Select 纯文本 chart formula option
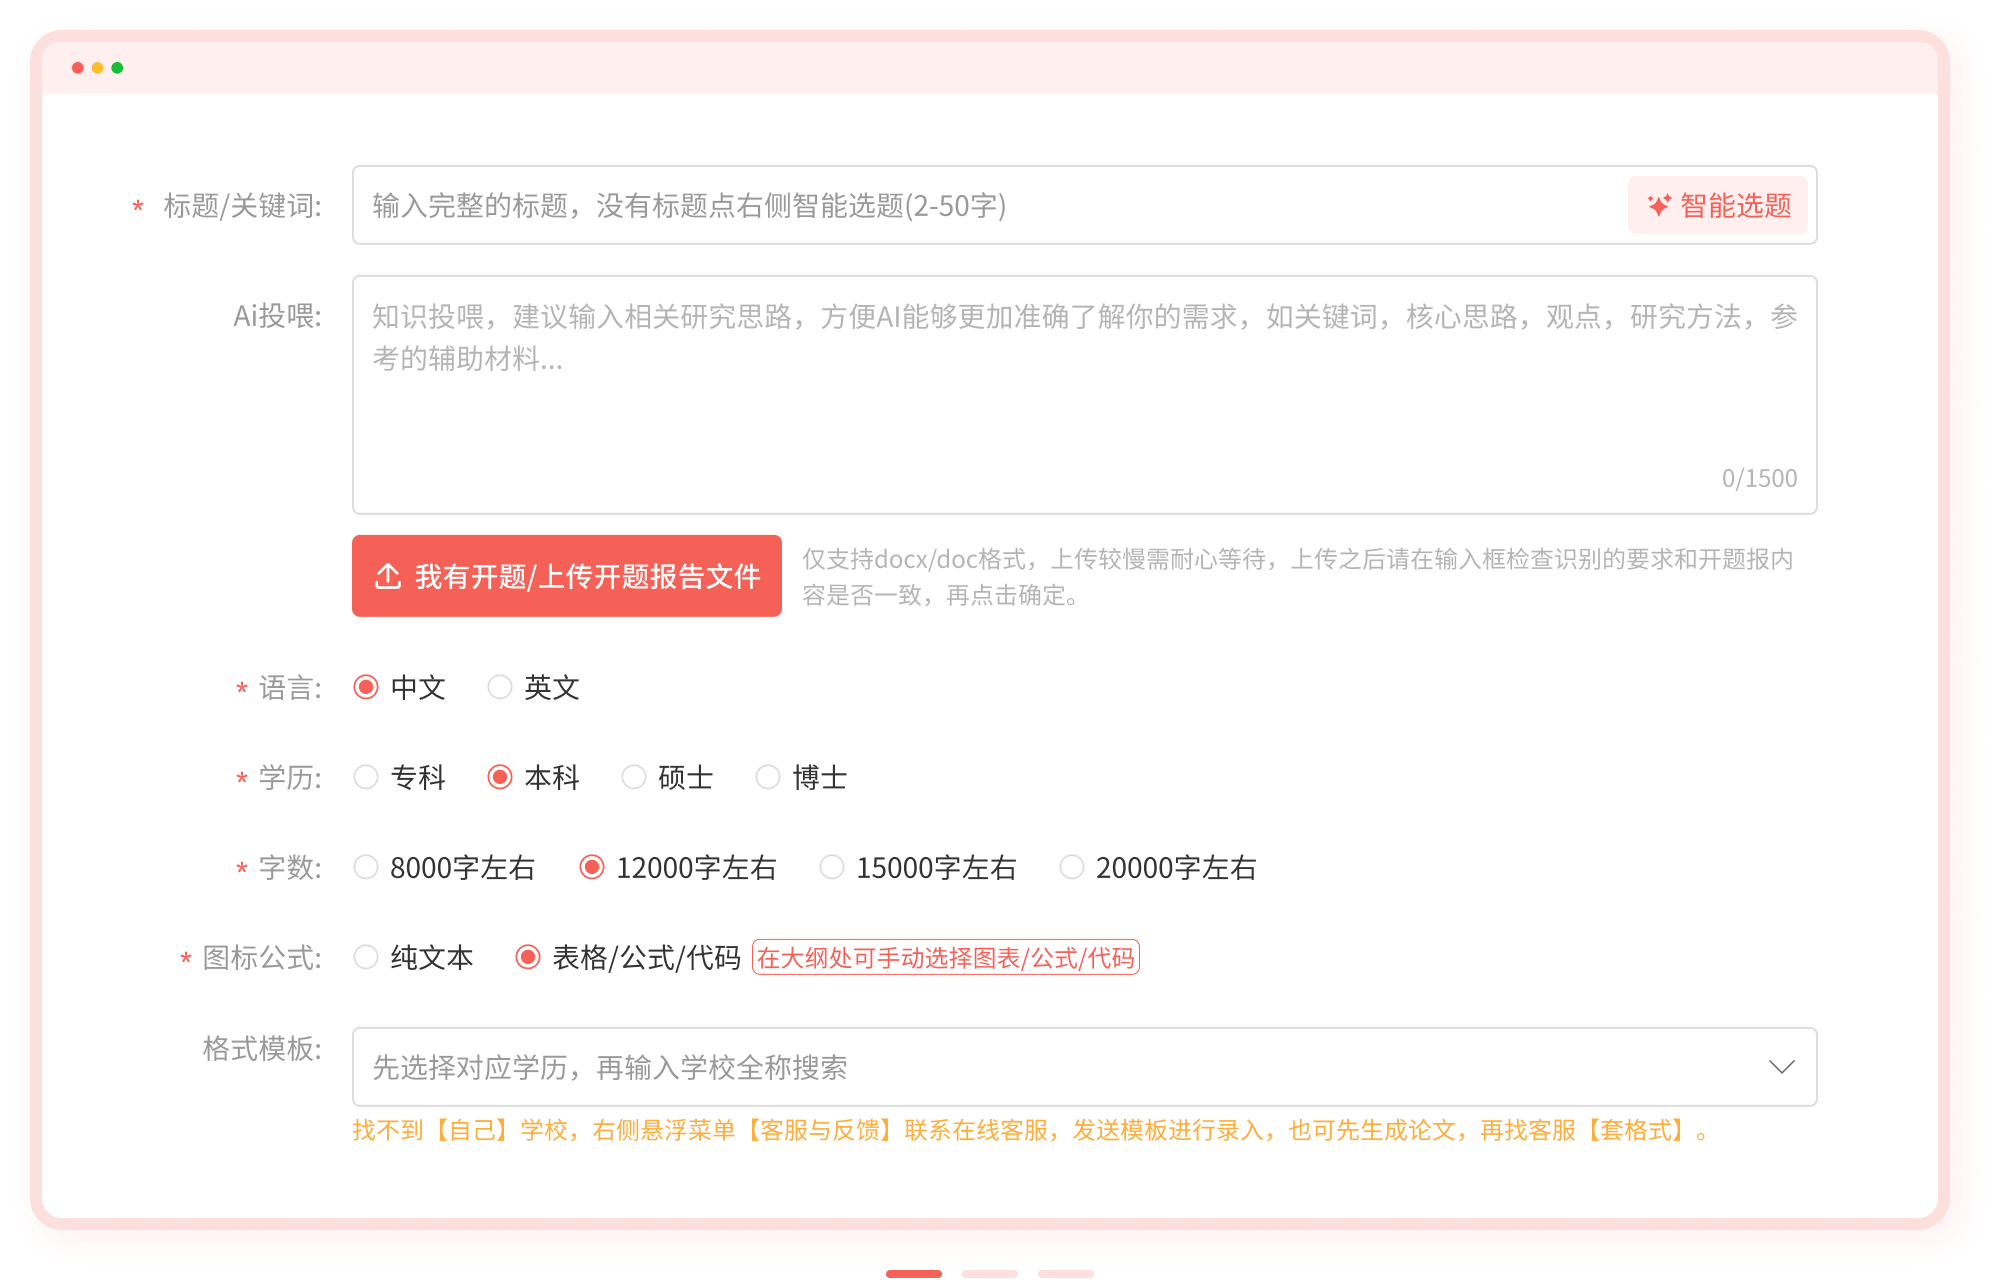The height and width of the screenshot is (1280, 2000). (x=366, y=957)
